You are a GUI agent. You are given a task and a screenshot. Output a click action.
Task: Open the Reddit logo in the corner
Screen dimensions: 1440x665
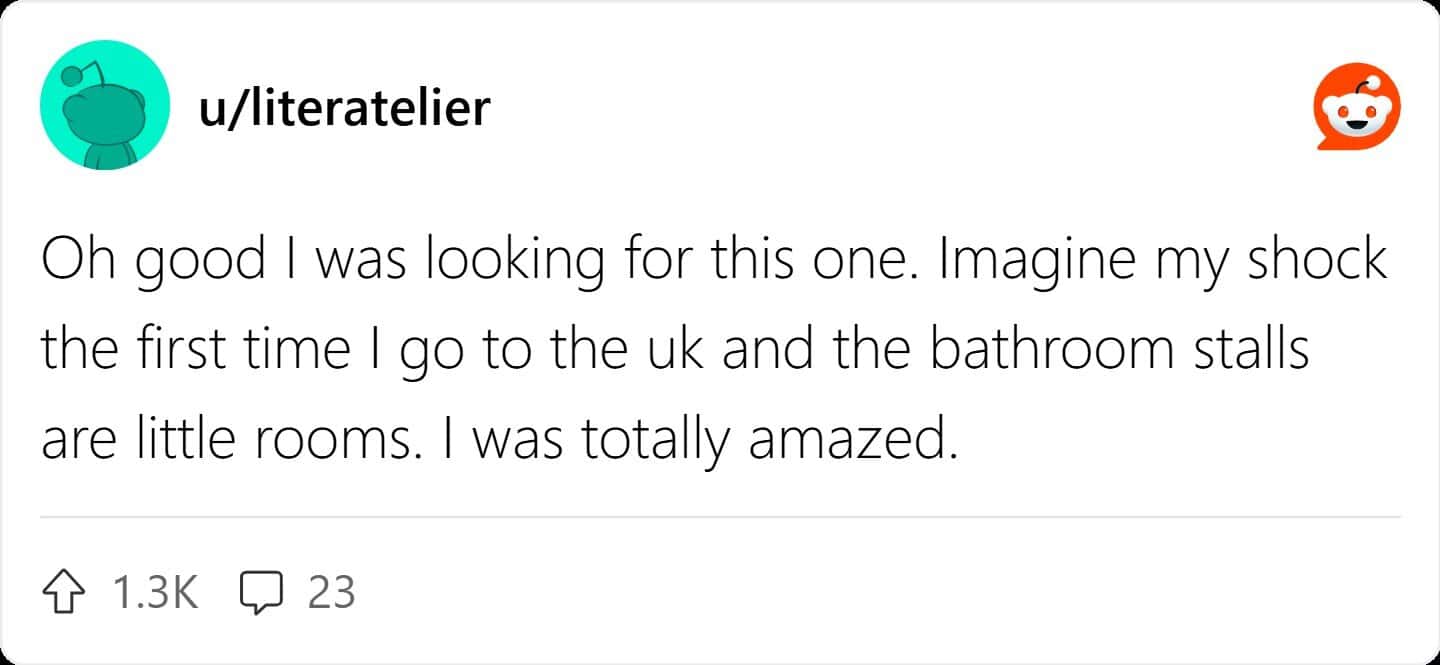click(x=1356, y=105)
